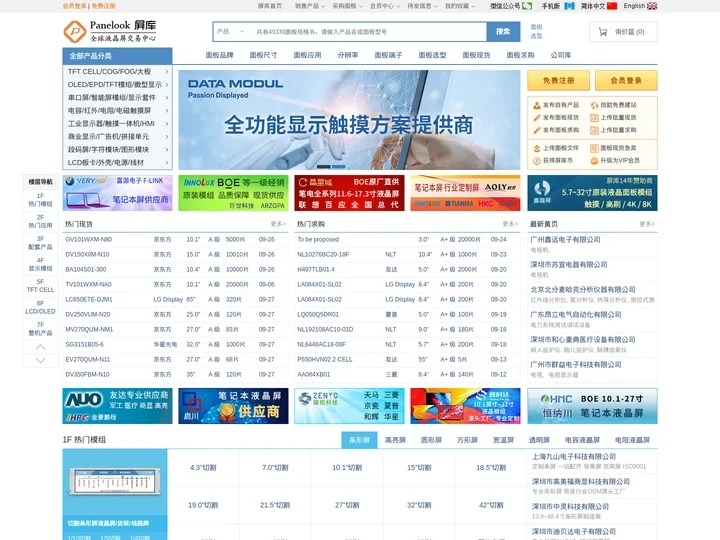Click the 会员登录 yellow button
720x540 pixels.
[x=626, y=80]
